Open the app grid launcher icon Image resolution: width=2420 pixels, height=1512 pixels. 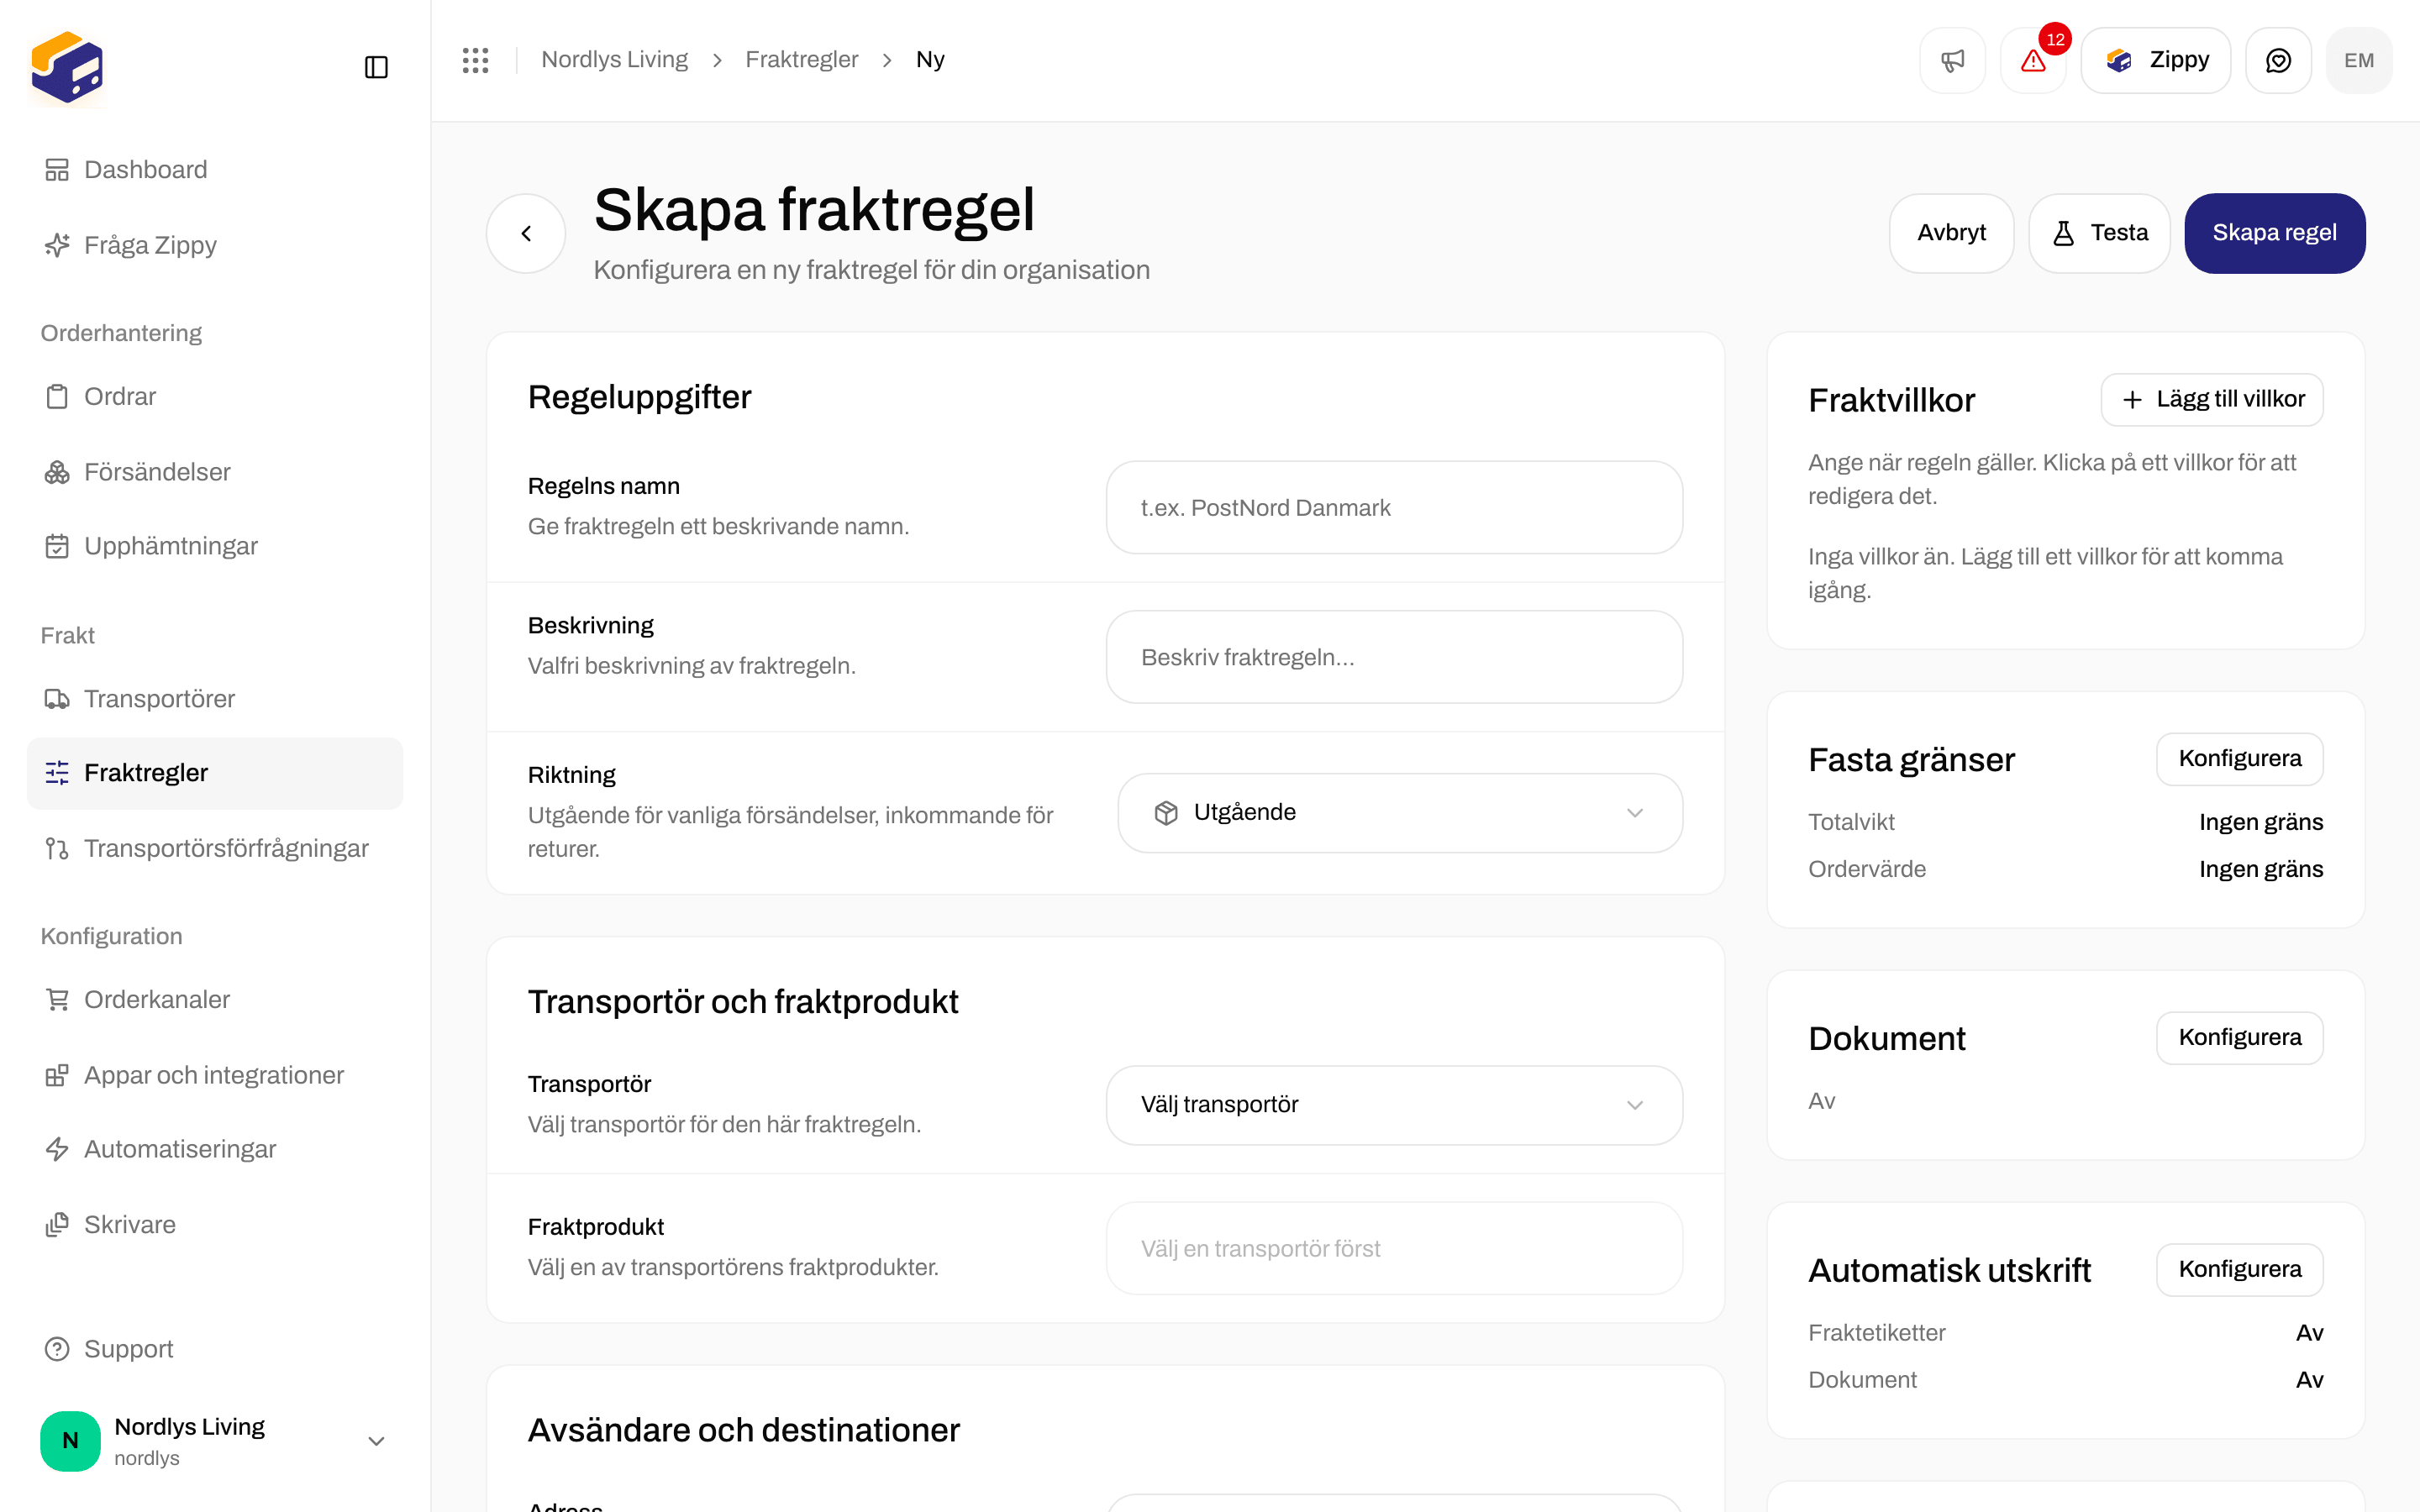[x=475, y=60]
